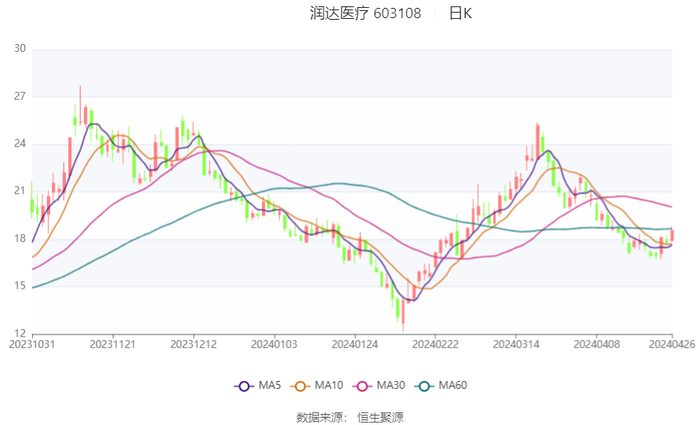Click the 20240103 date axis label
Screen dimensions: 700x425
click(x=274, y=344)
